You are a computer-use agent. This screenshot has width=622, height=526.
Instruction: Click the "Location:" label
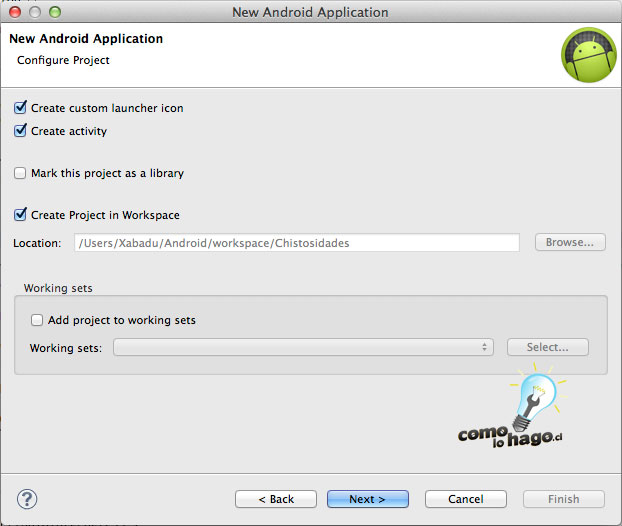[x=37, y=243]
